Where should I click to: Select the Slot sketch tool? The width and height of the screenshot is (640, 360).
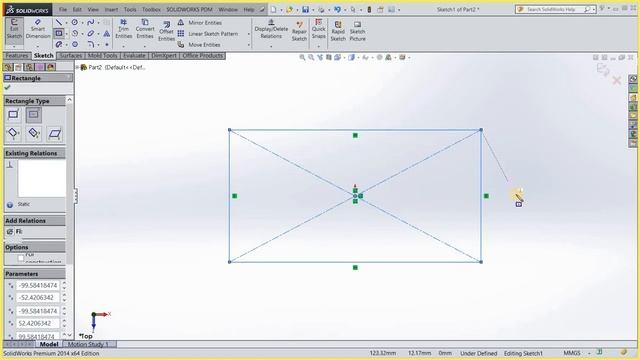(x=59, y=44)
